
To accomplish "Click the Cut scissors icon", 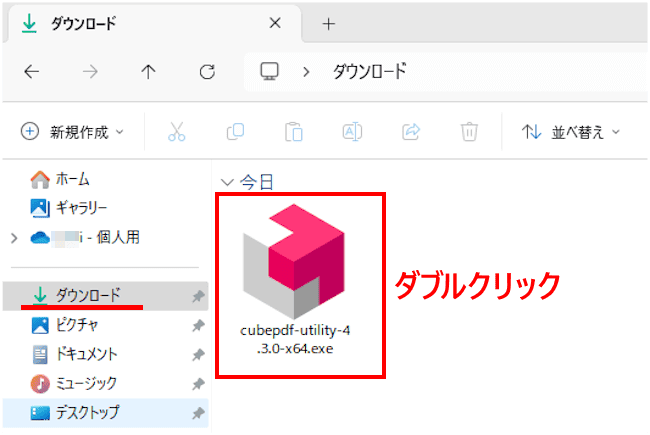I will [177, 132].
